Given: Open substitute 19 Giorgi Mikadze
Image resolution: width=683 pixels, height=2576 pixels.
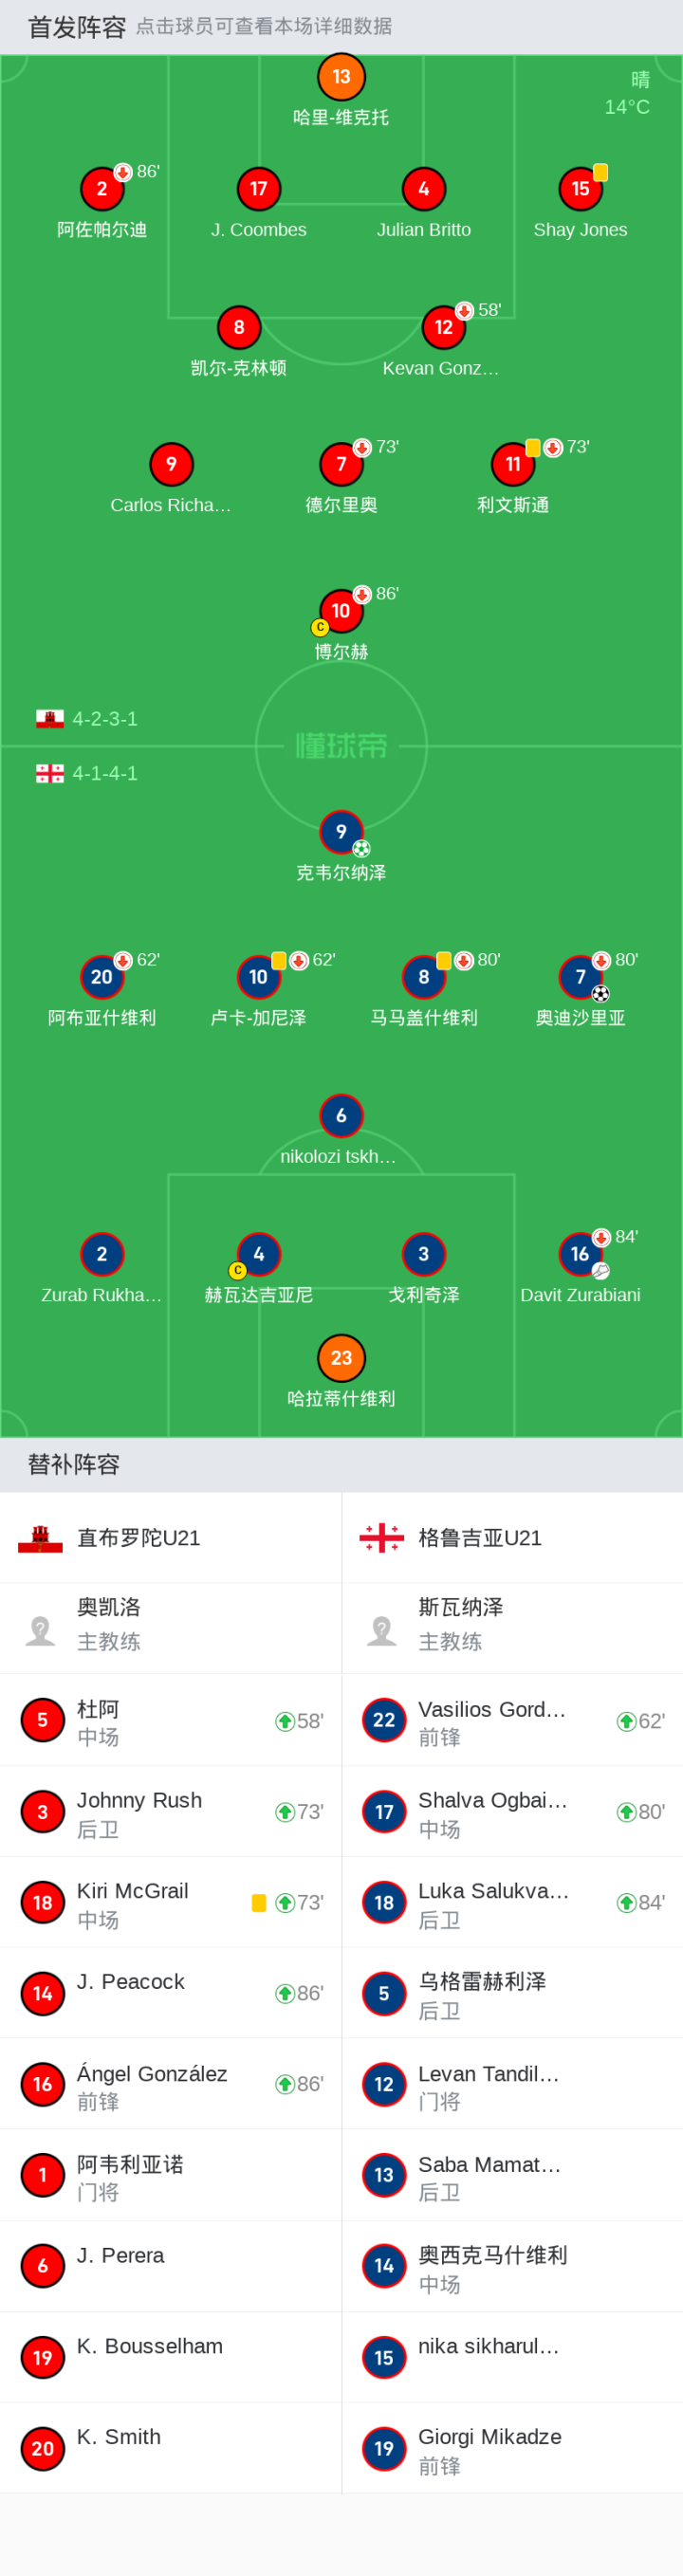Looking at the screenshot, I should pyautogui.click(x=512, y=2448).
